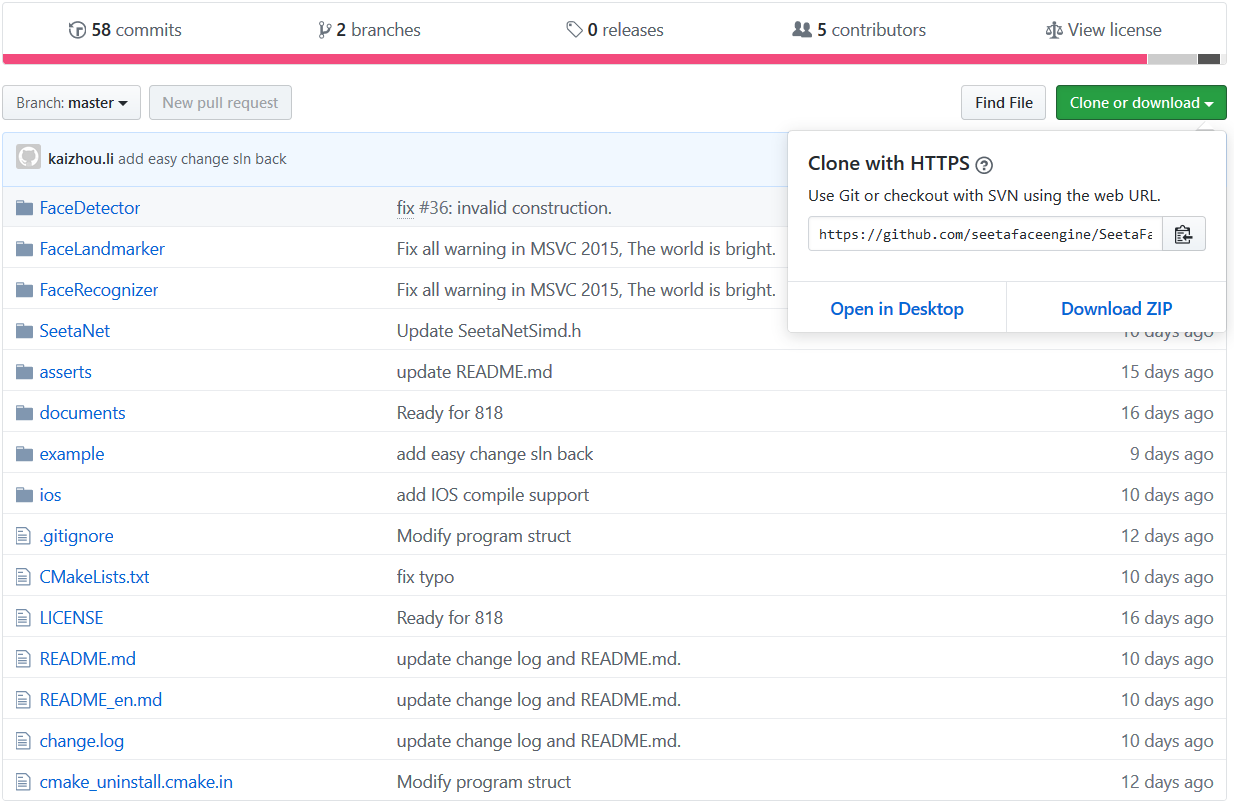This screenshot has width=1234, height=808.
Task: Click the README.md file icon
Action: 23,658
